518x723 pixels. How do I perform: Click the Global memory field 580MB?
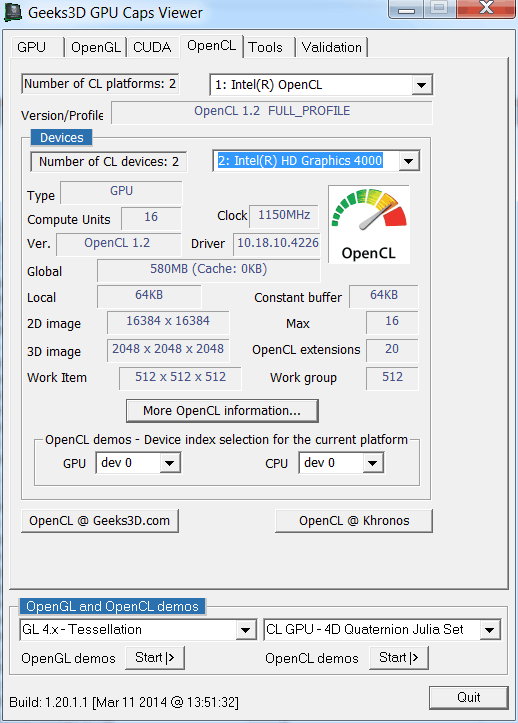point(208,270)
